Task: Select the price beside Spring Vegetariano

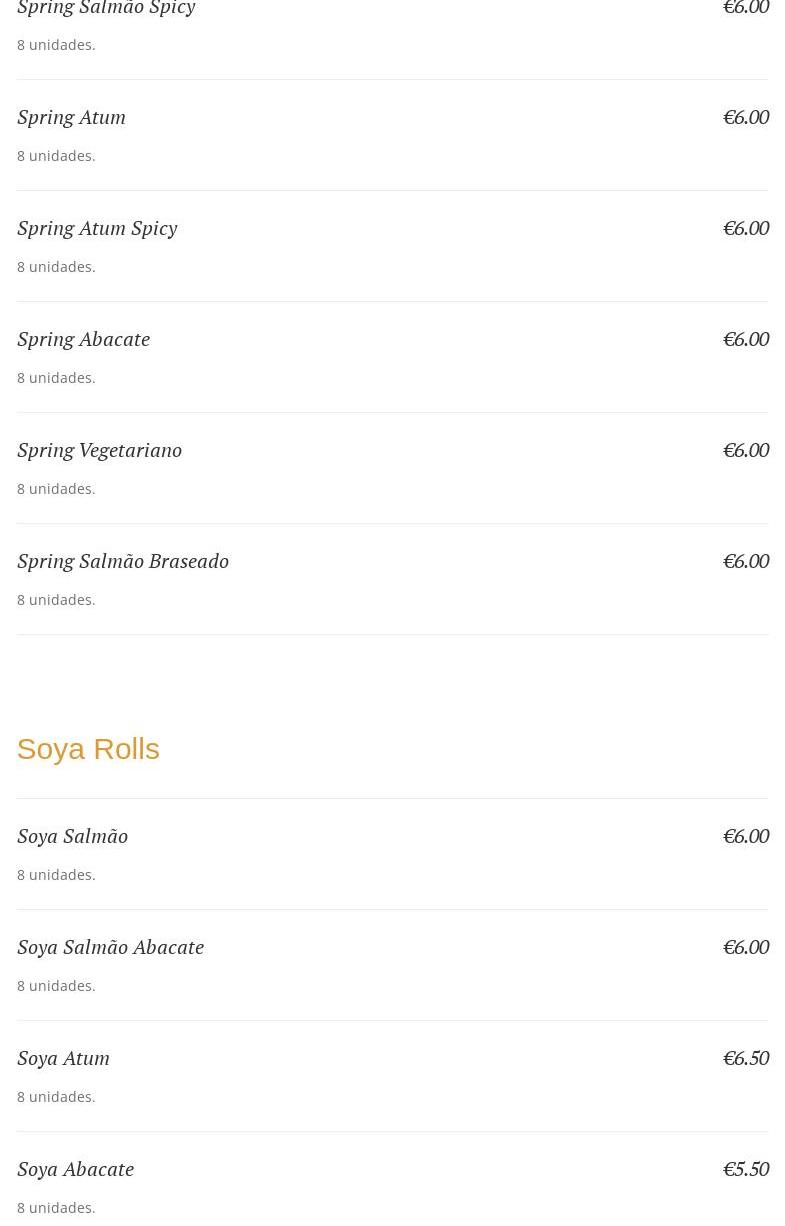Action: point(745,450)
